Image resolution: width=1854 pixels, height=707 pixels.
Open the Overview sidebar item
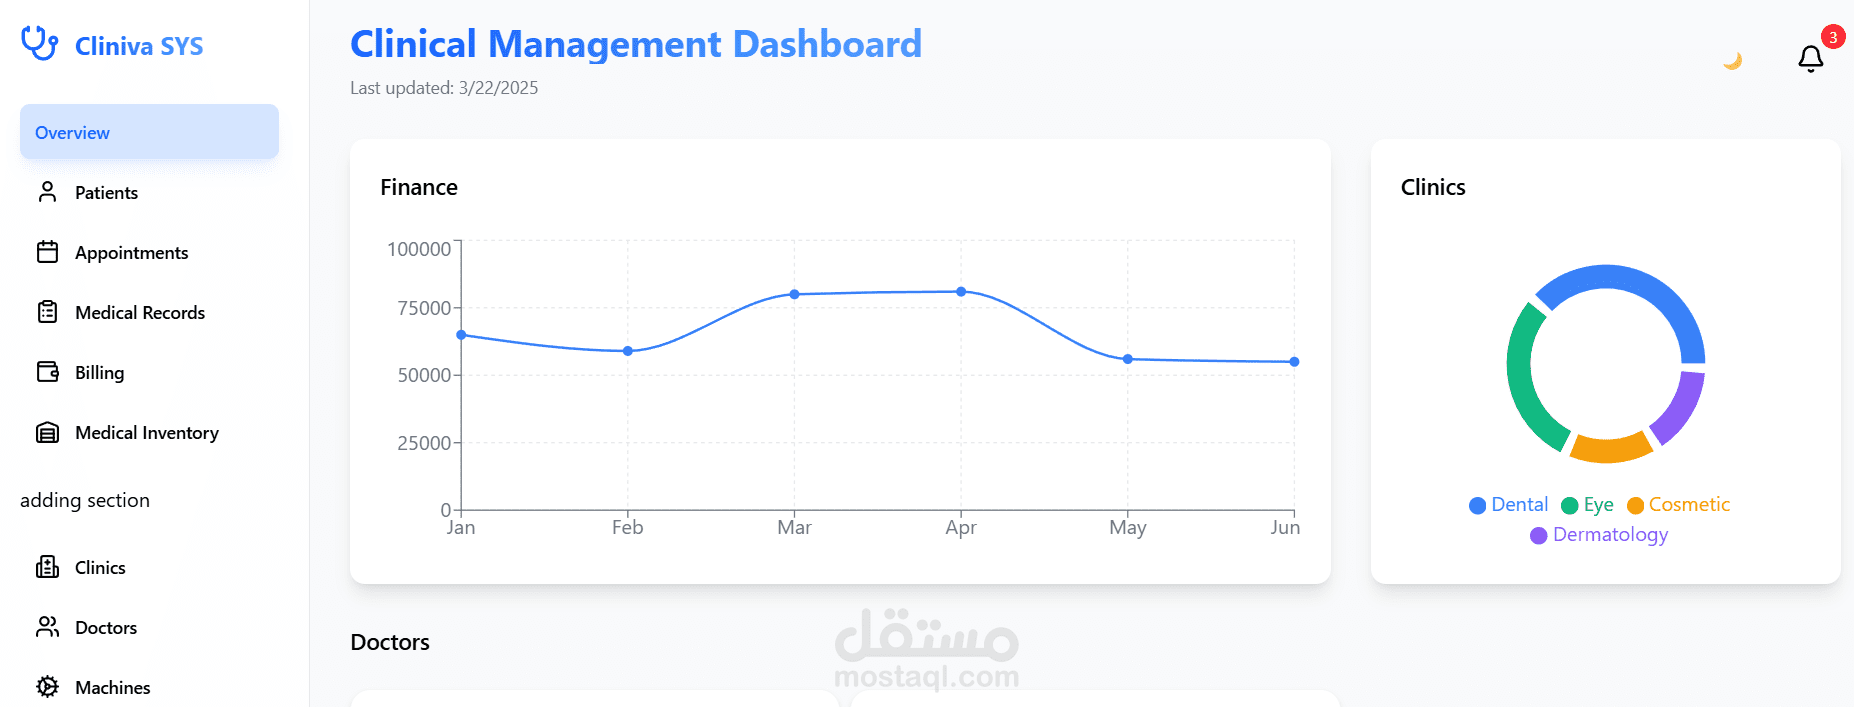coord(149,132)
